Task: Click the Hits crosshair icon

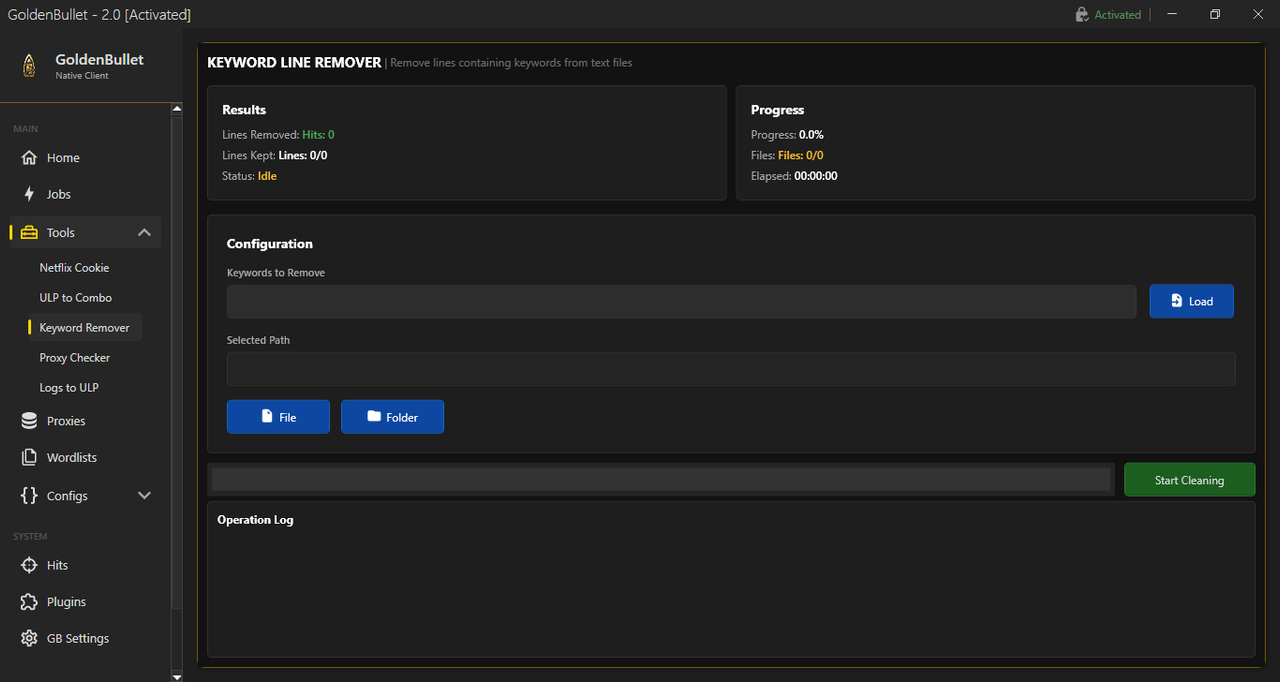Action: pos(29,565)
